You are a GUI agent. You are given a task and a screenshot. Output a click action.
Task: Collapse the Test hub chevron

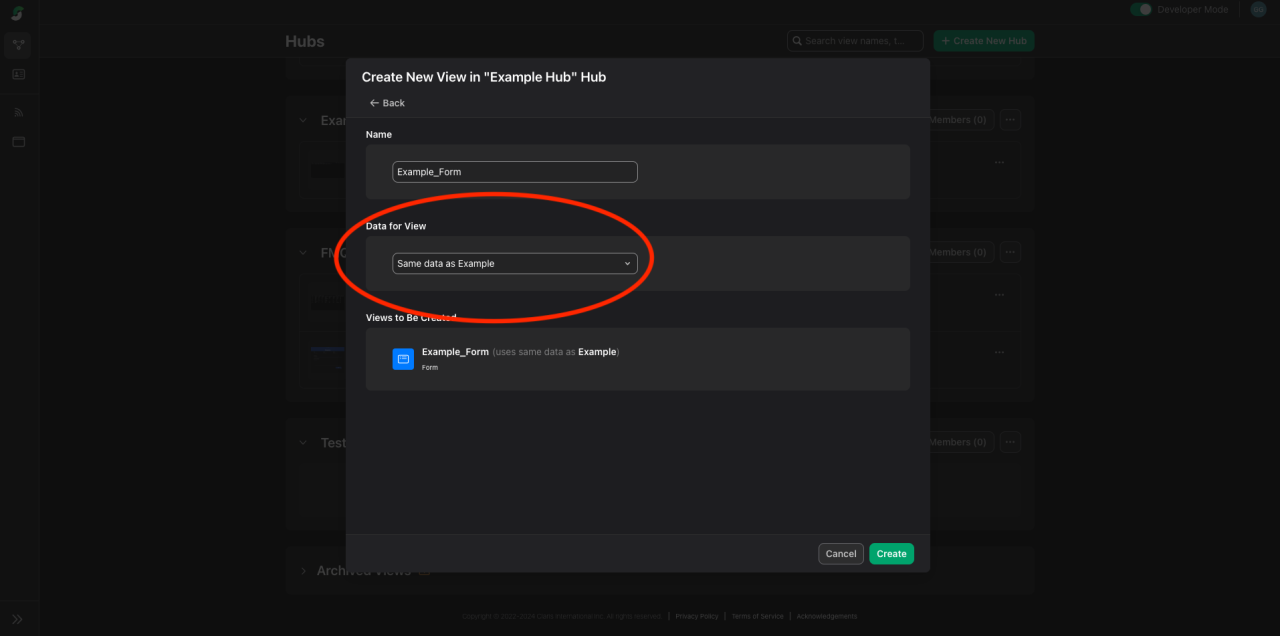tap(304, 443)
